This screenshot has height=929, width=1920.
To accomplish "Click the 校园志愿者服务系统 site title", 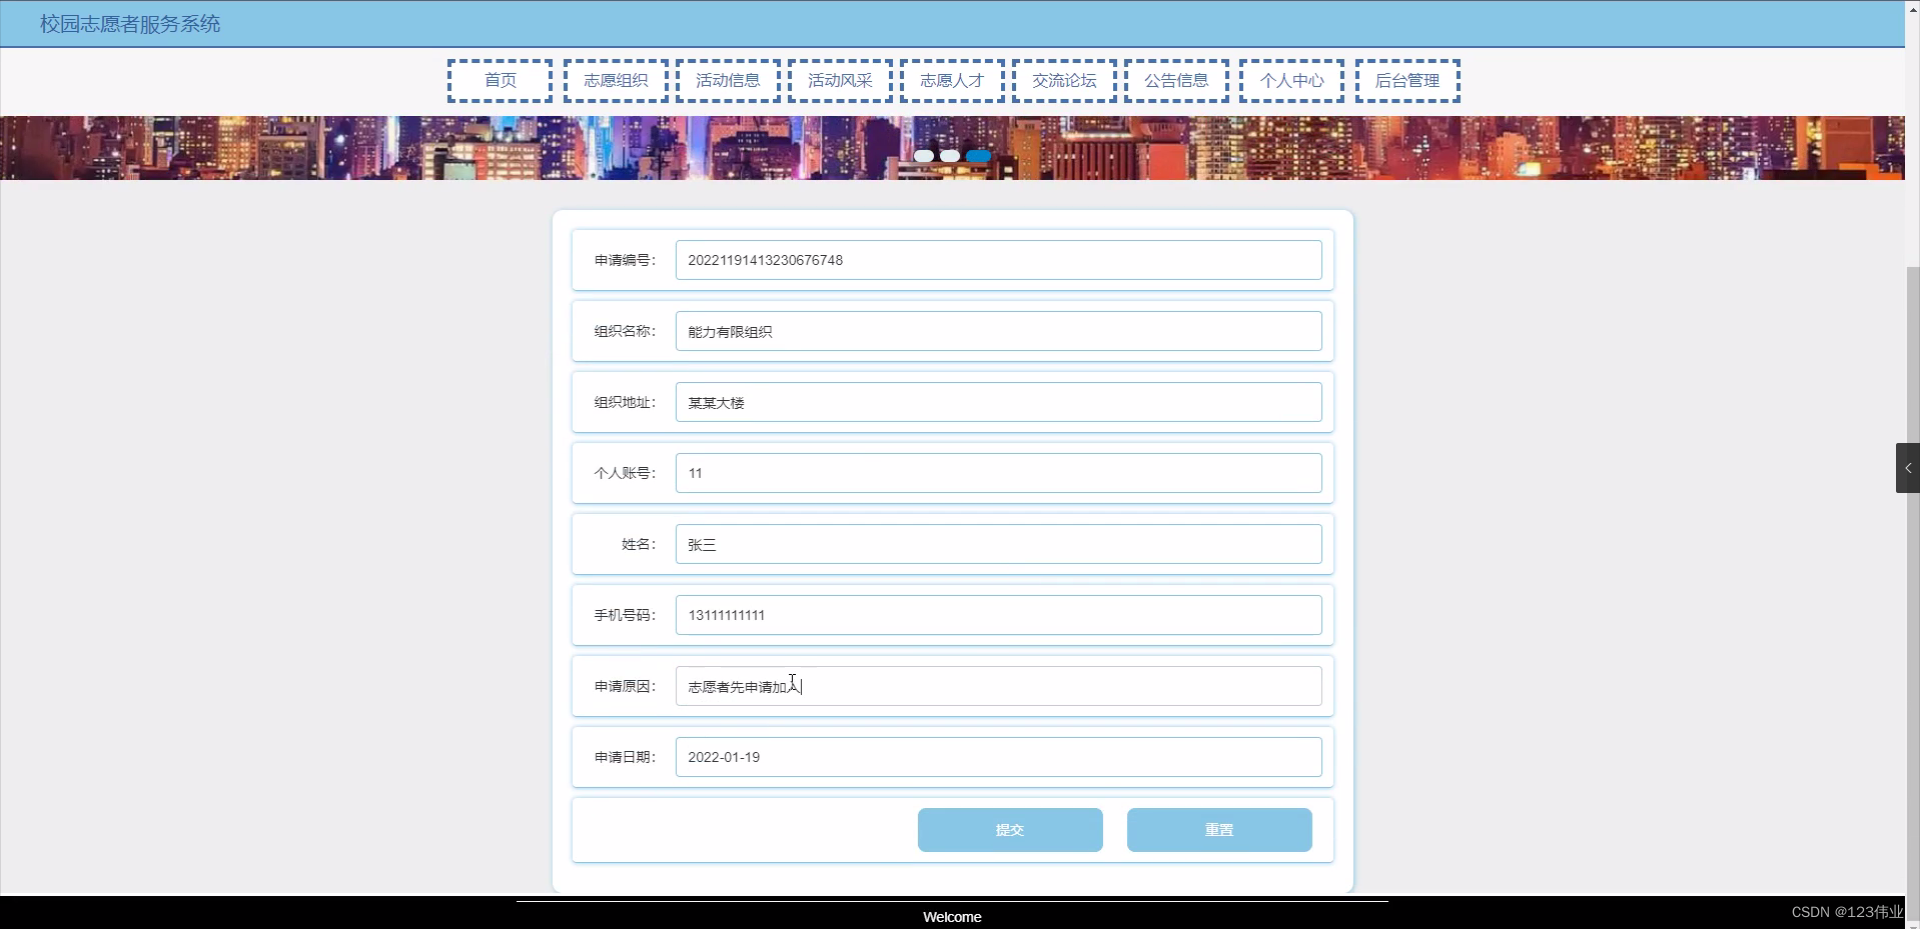I will tap(129, 23).
